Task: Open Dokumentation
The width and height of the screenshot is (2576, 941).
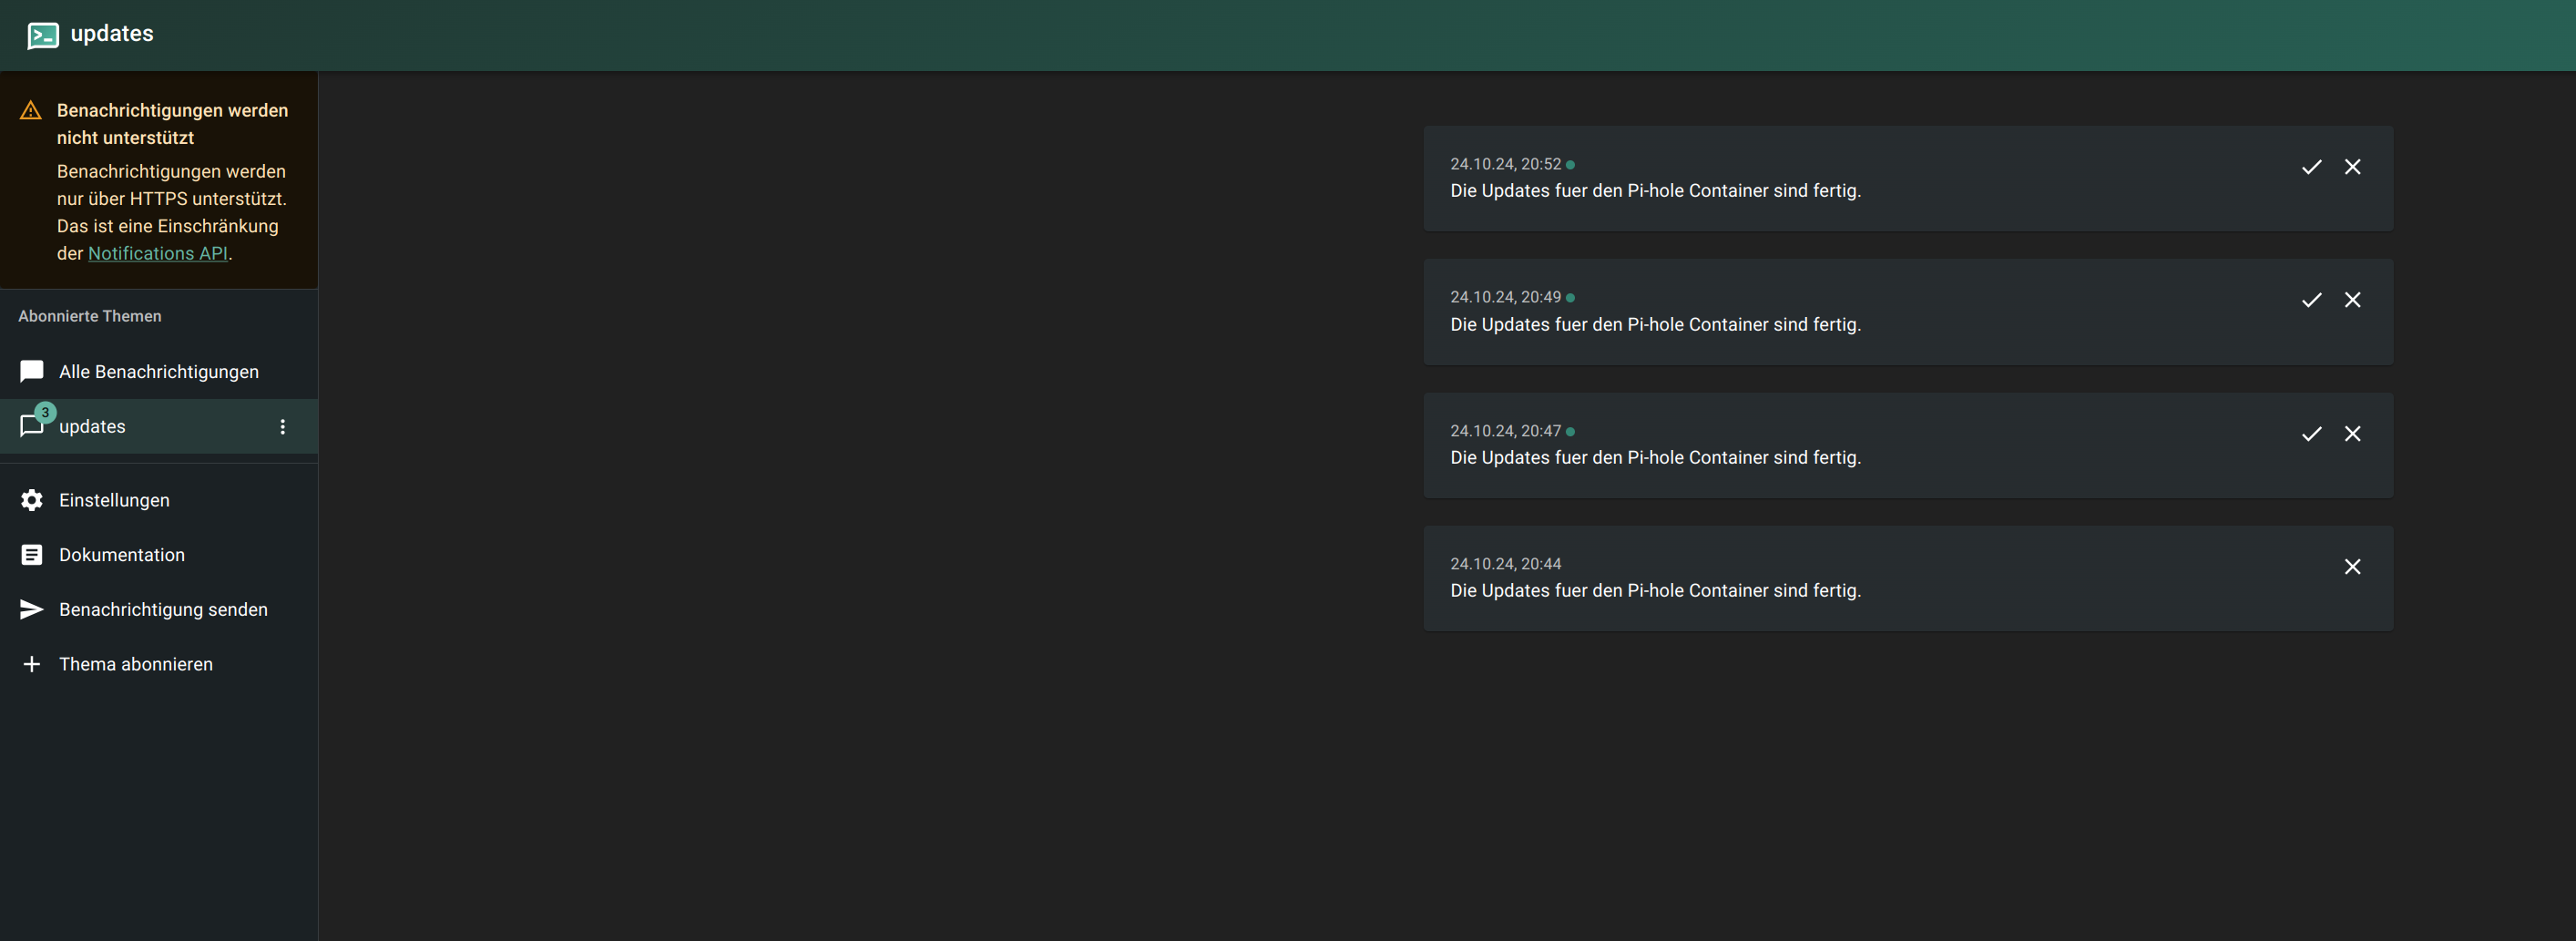Action: (x=159, y=555)
